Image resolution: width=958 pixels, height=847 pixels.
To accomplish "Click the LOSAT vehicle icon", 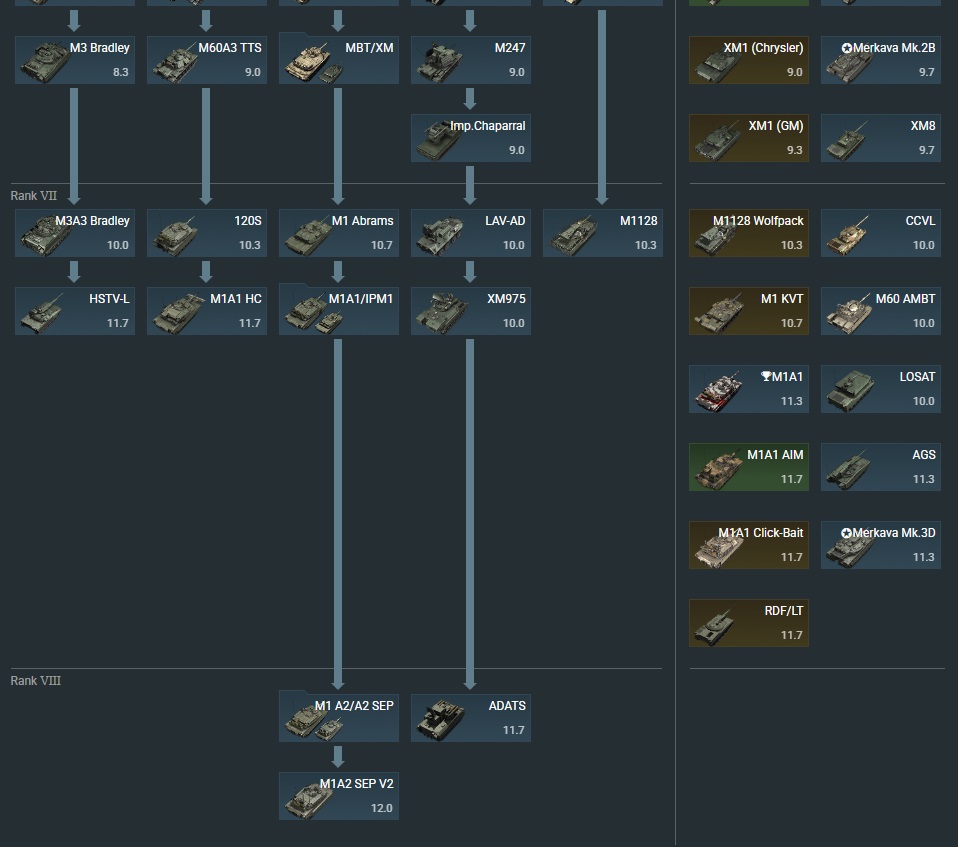I will (850, 392).
